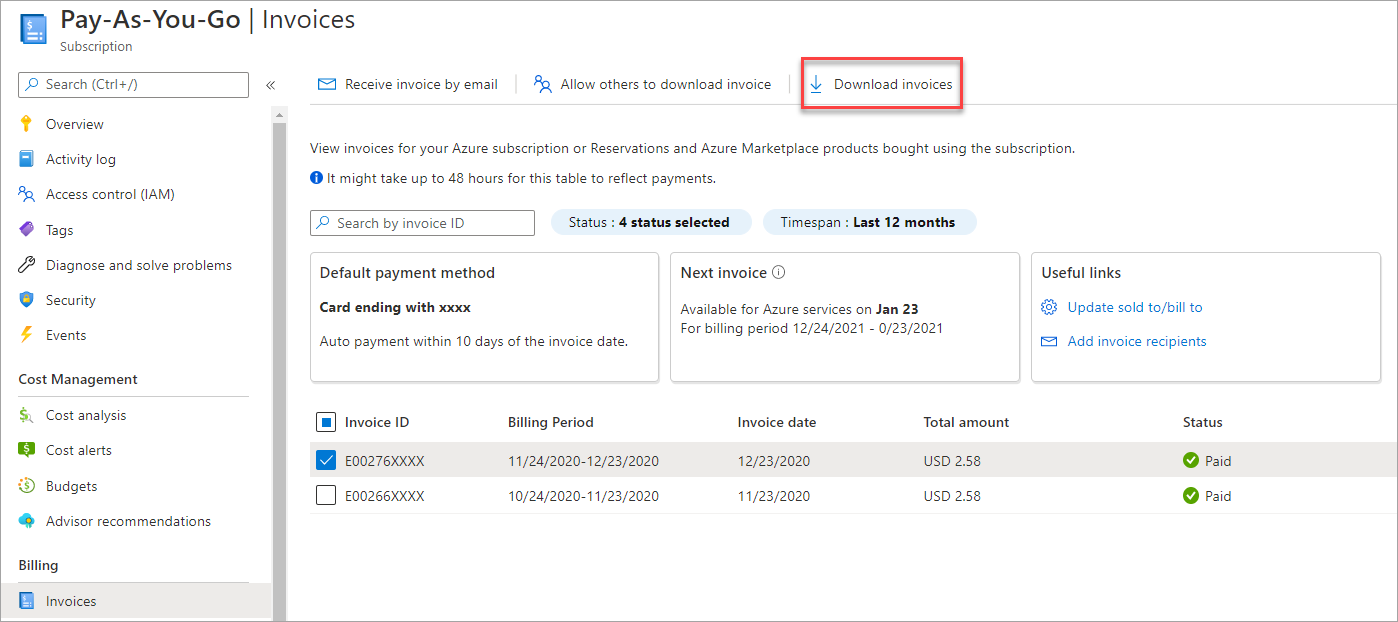Image resolution: width=1398 pixels, height=622 pixels.
Task: Click the Add invoice recipients link
Action: coord(1136,341)
